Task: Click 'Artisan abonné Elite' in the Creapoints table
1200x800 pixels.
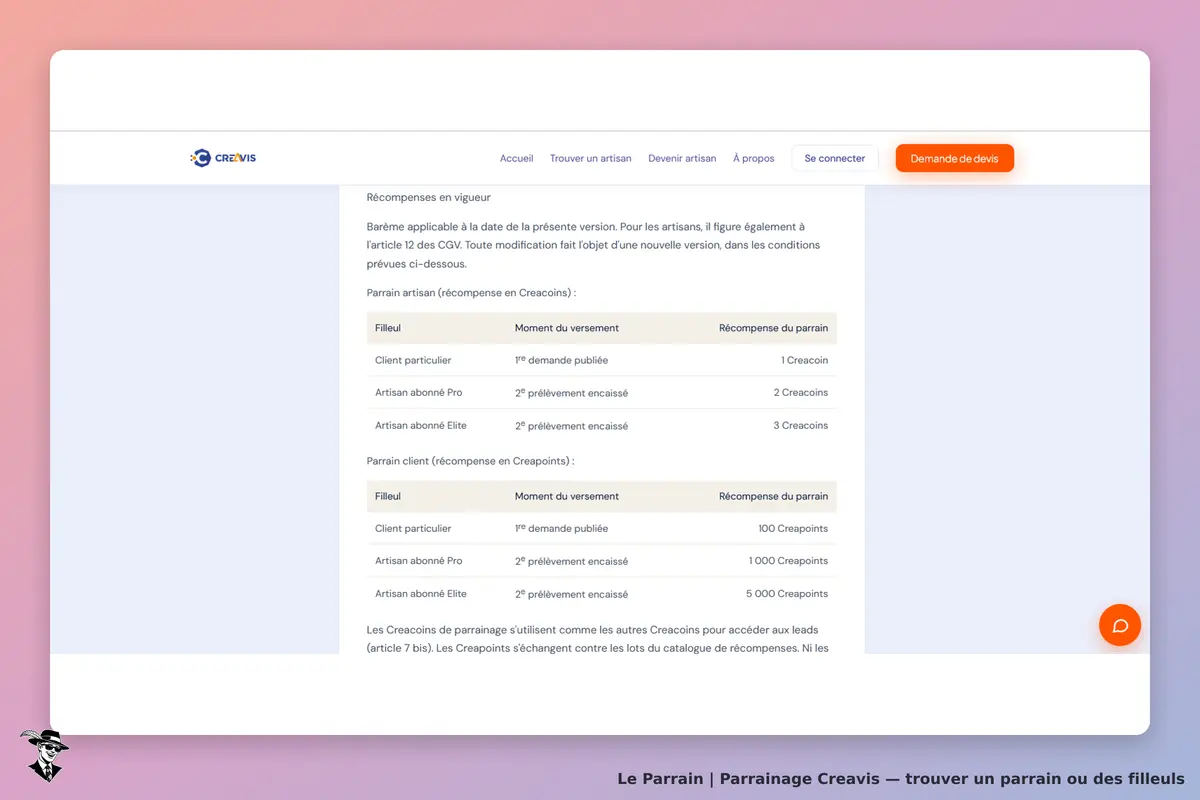Action: point(421,593)
